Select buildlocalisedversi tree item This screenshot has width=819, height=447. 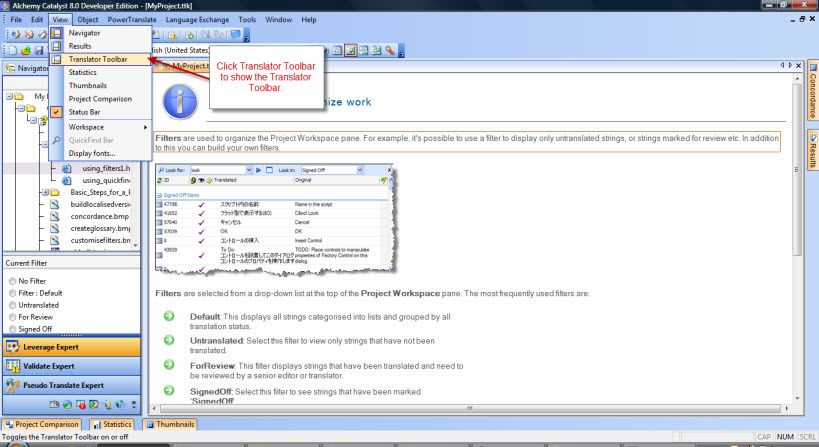pos(100,204)
